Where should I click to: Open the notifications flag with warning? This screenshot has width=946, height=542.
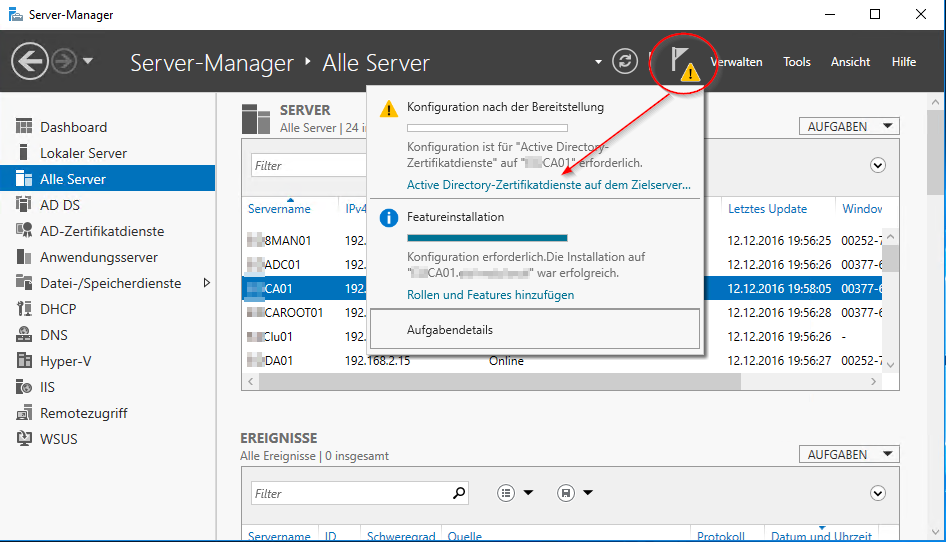[684, 63]
